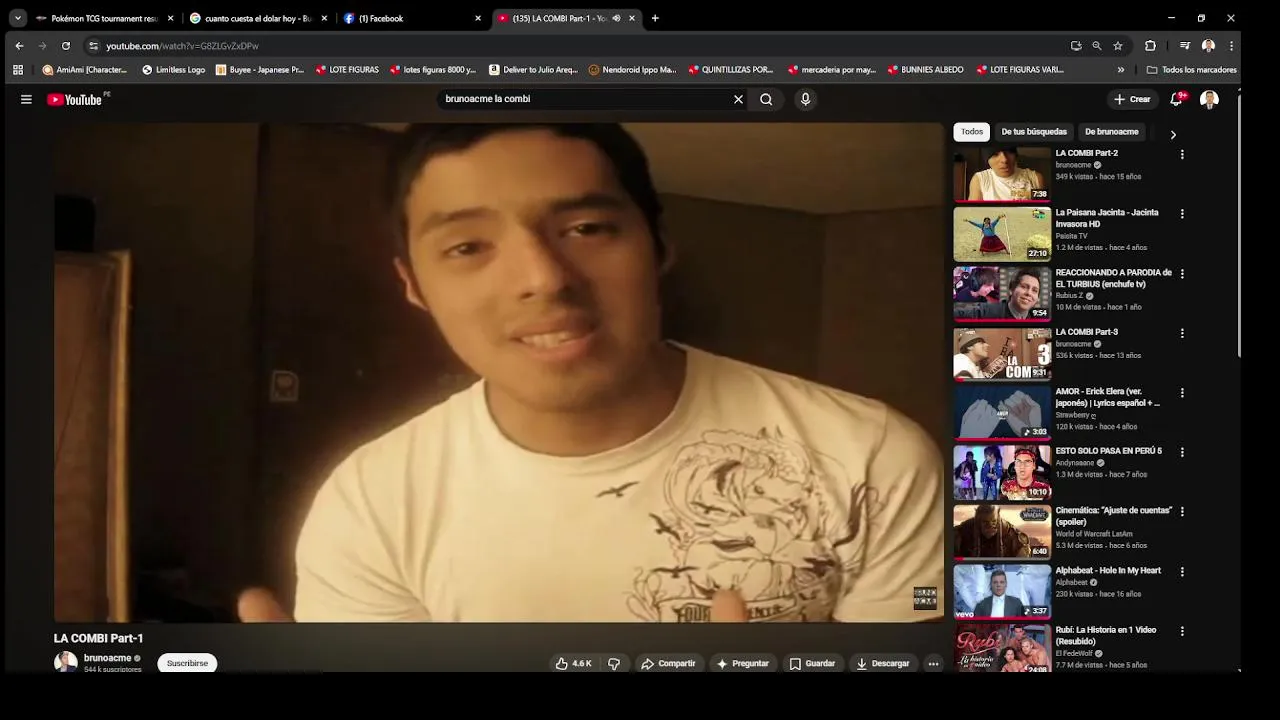Viewport: 1280px width, 720px height.
Task: Open Limitless Logo bookmark
Action: coord(174,70)
